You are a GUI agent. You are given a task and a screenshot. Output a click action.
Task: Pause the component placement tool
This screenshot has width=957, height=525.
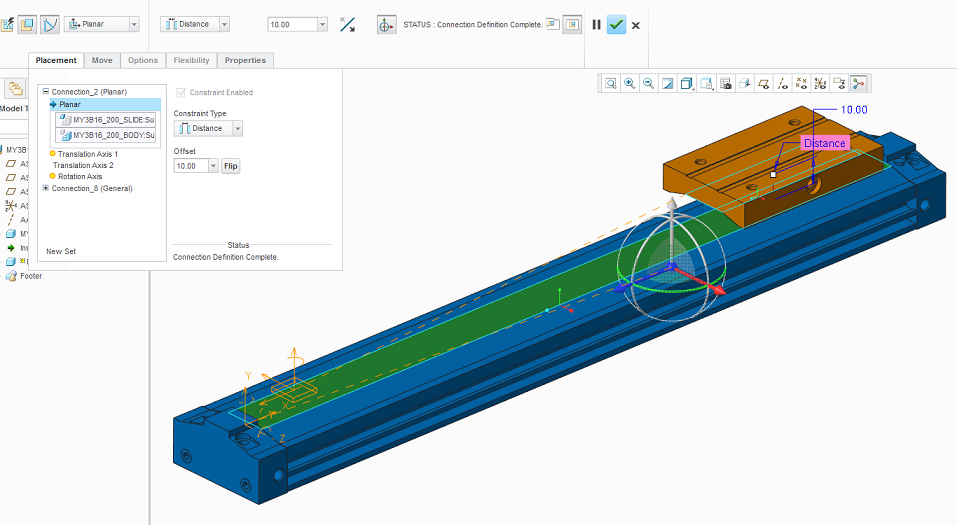[596, 25]
